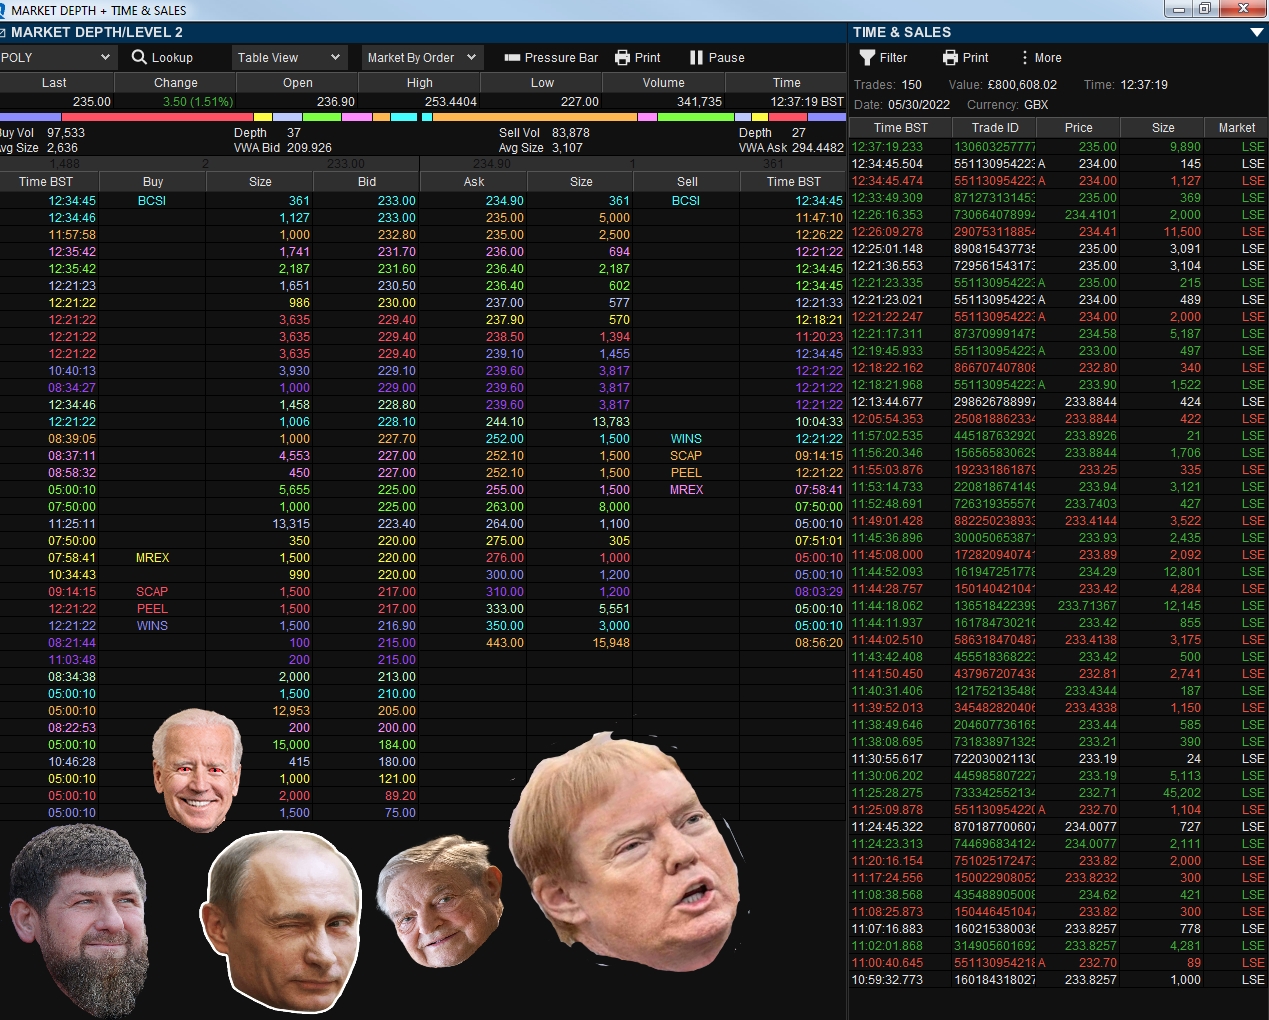
Task: Click the ask size 13,783
Action: [611, 422]
